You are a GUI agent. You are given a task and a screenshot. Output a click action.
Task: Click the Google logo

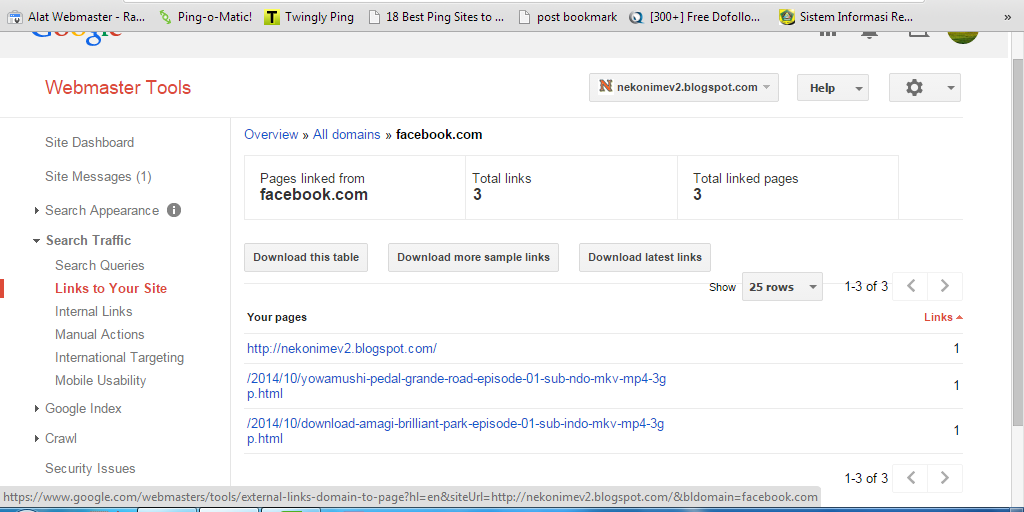(x=77, y=38)
